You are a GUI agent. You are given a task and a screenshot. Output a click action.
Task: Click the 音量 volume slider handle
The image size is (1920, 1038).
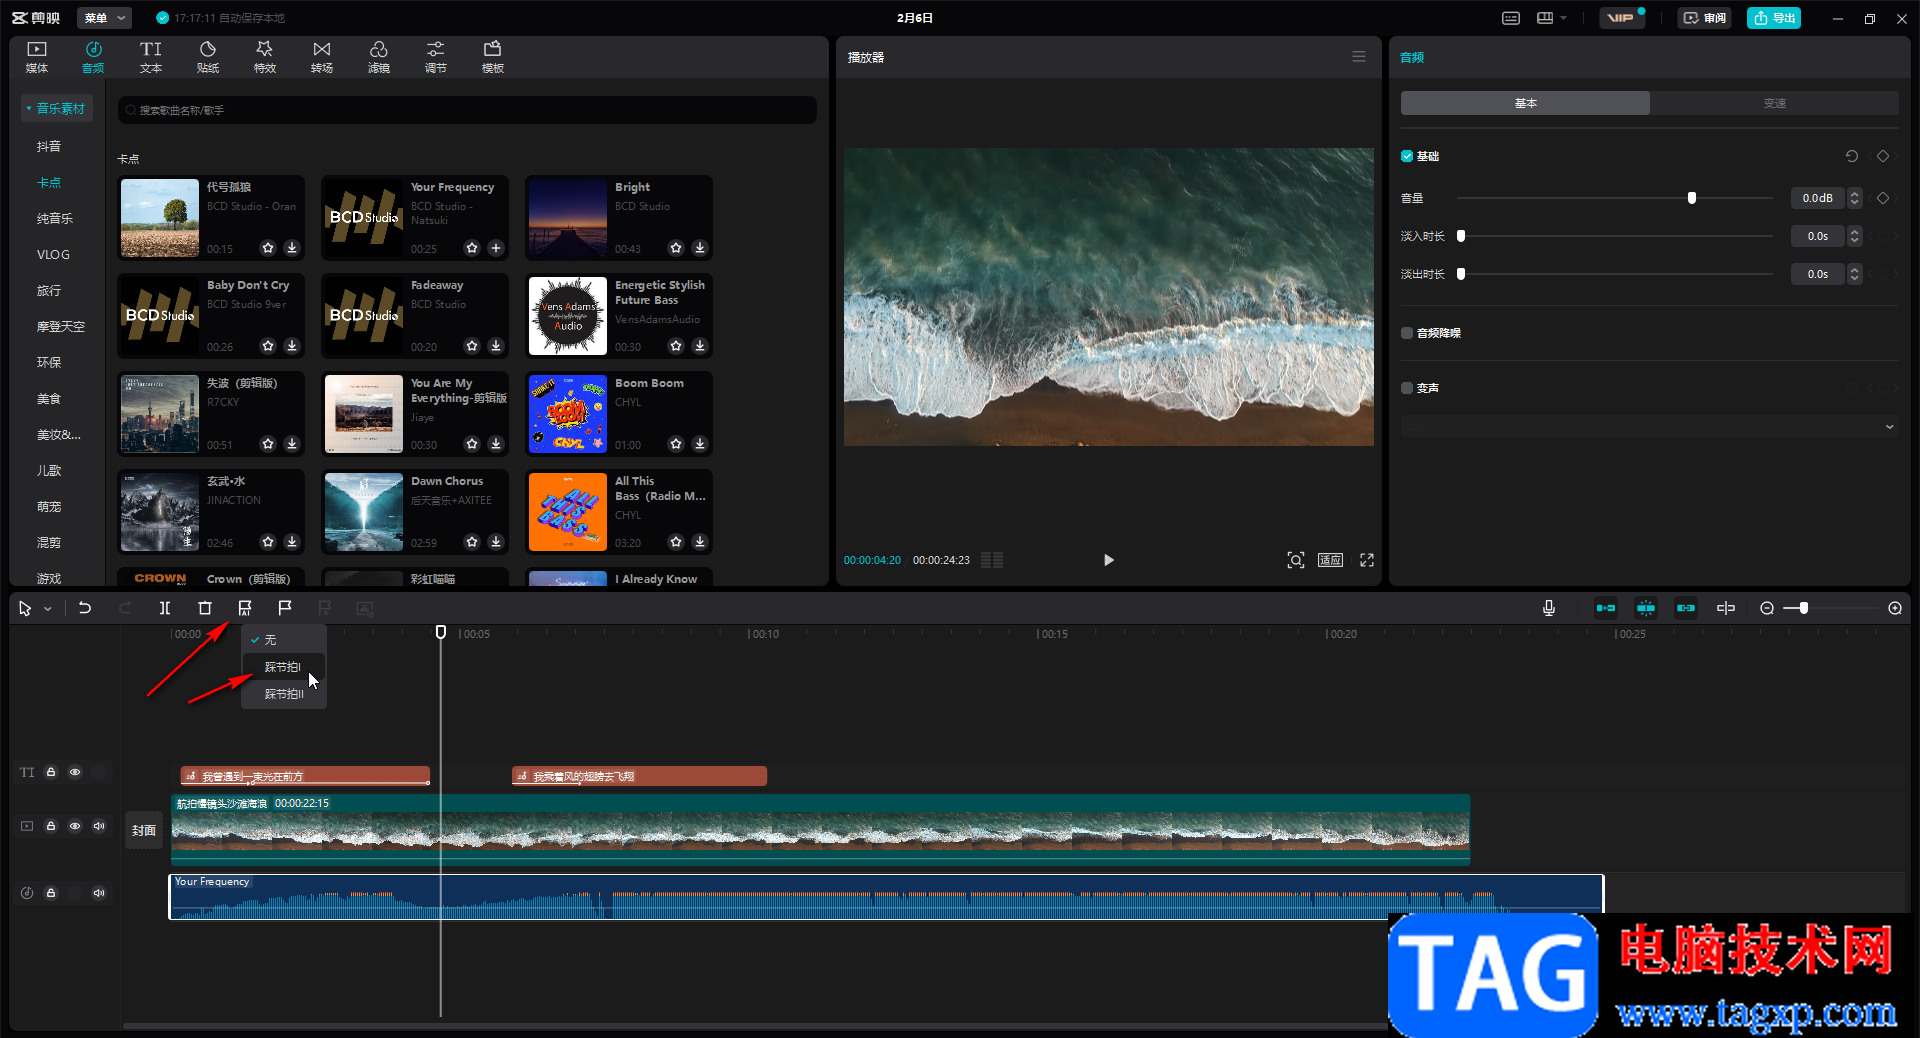pyautogui.click(x=1692, y=198)
